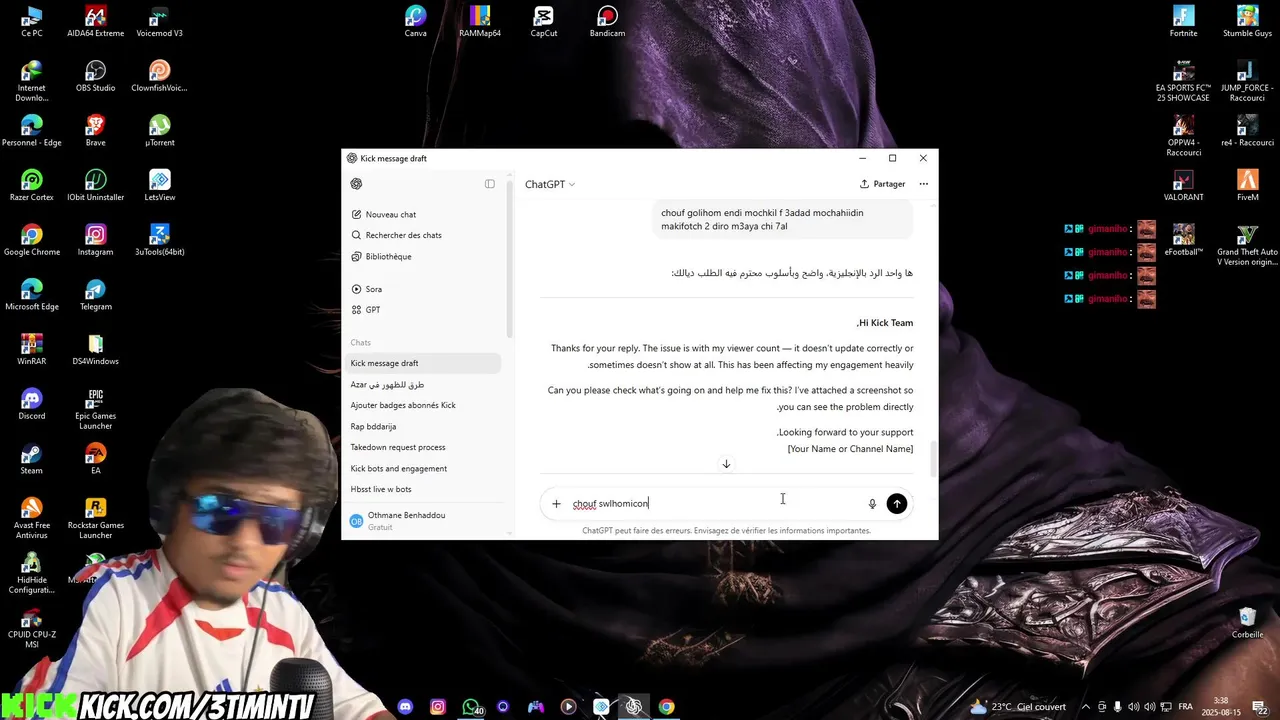1280x720 pixels.
Task: Click the FRA language indicator
Action: (x=1185, y=707)
